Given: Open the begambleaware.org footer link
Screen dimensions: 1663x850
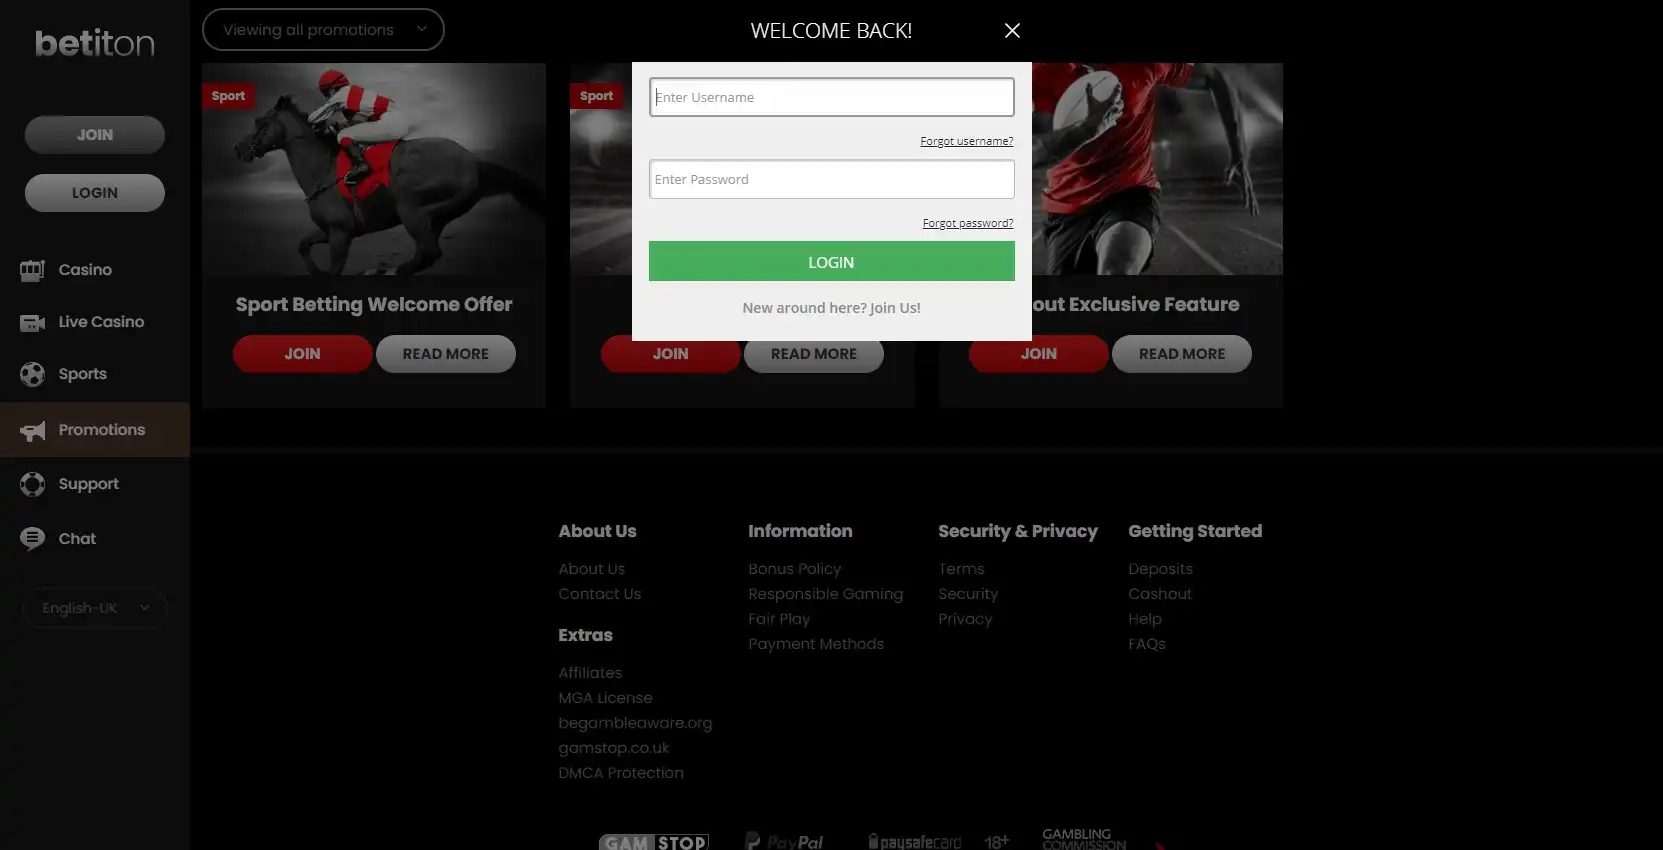Looking at the screenshot, I should [x=635, y=723].
